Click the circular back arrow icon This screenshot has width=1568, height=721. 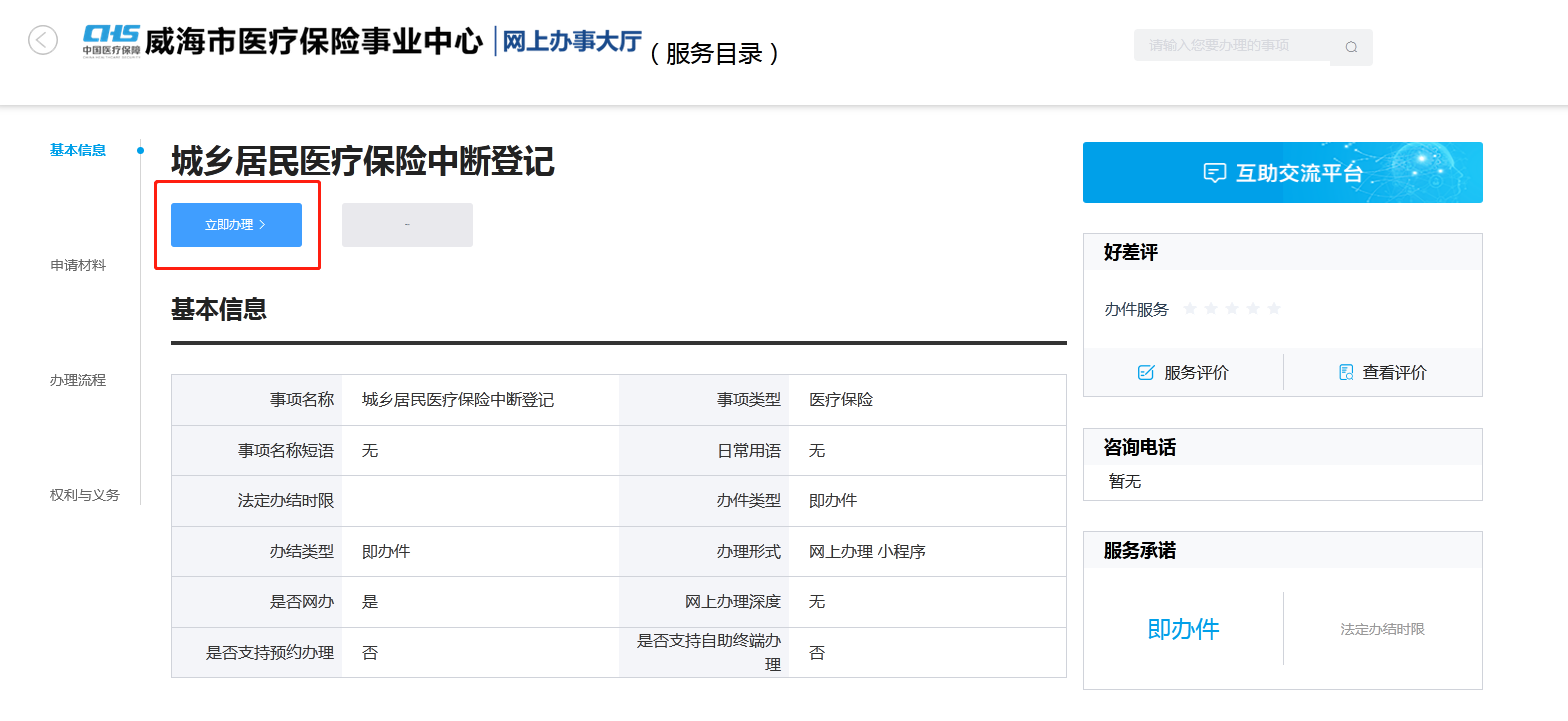43,40
